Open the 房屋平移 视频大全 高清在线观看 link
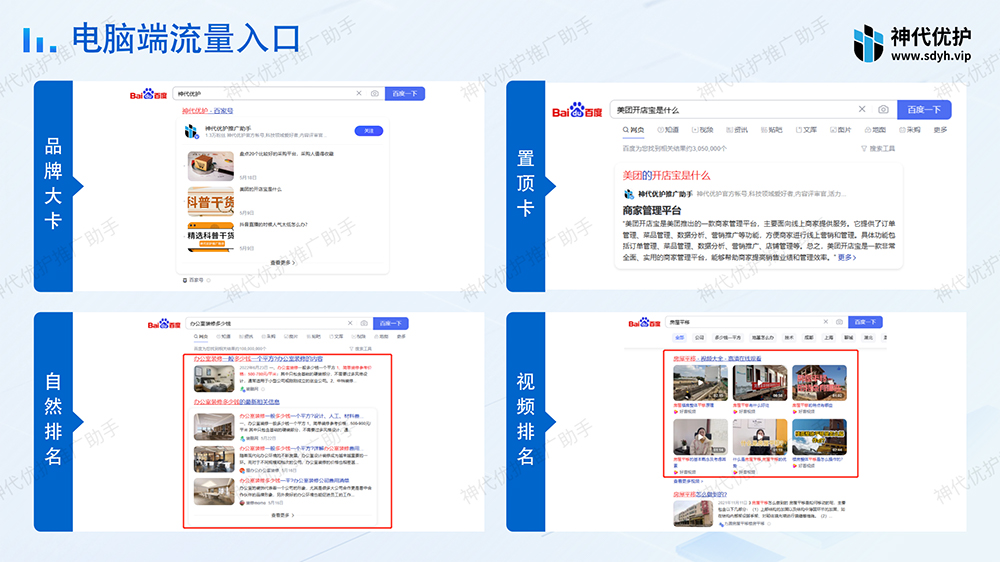The image size is (1000, 562). click(717, 359)
